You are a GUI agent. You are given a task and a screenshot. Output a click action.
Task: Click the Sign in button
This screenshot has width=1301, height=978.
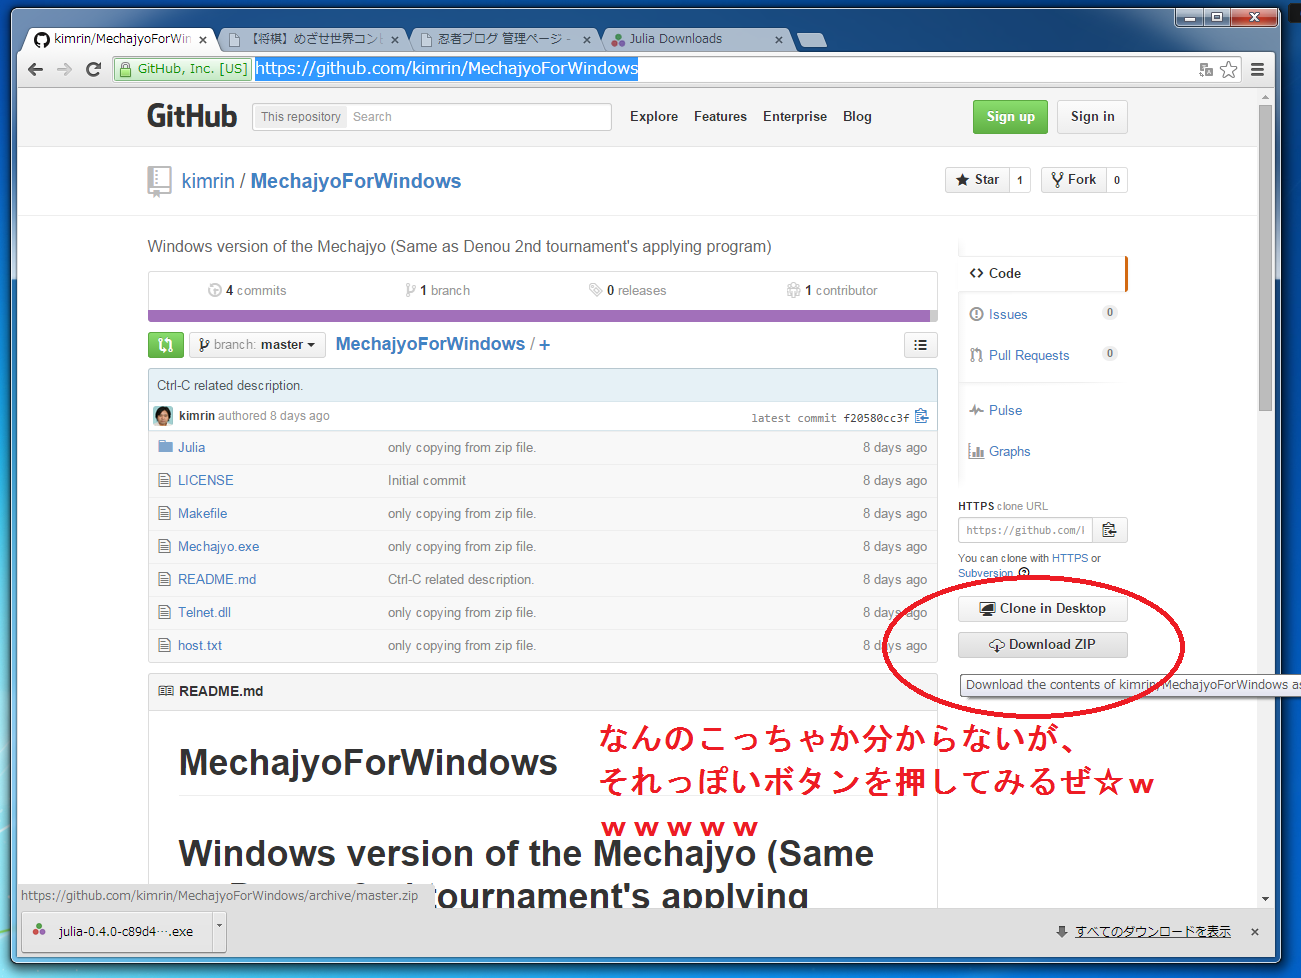1092,117
